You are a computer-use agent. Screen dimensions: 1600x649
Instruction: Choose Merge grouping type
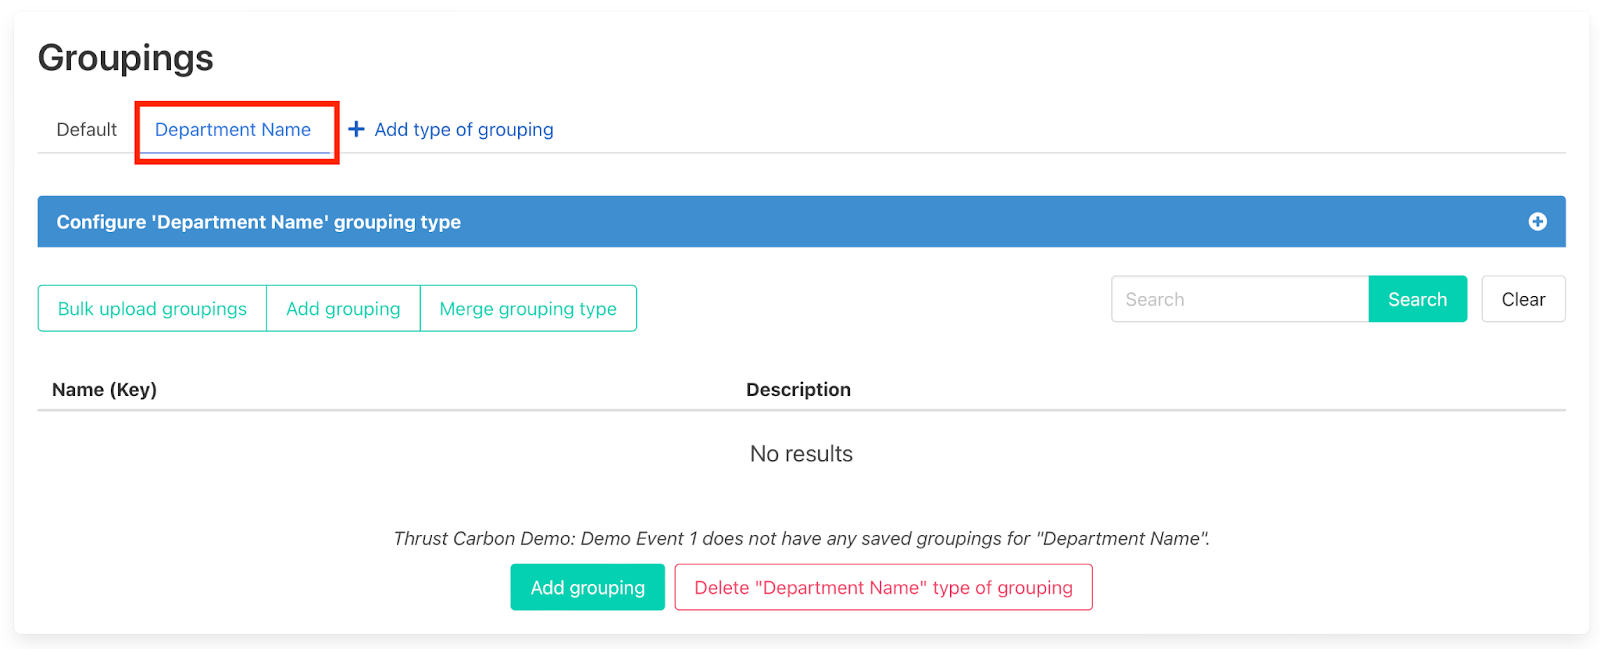click(528, 309)
